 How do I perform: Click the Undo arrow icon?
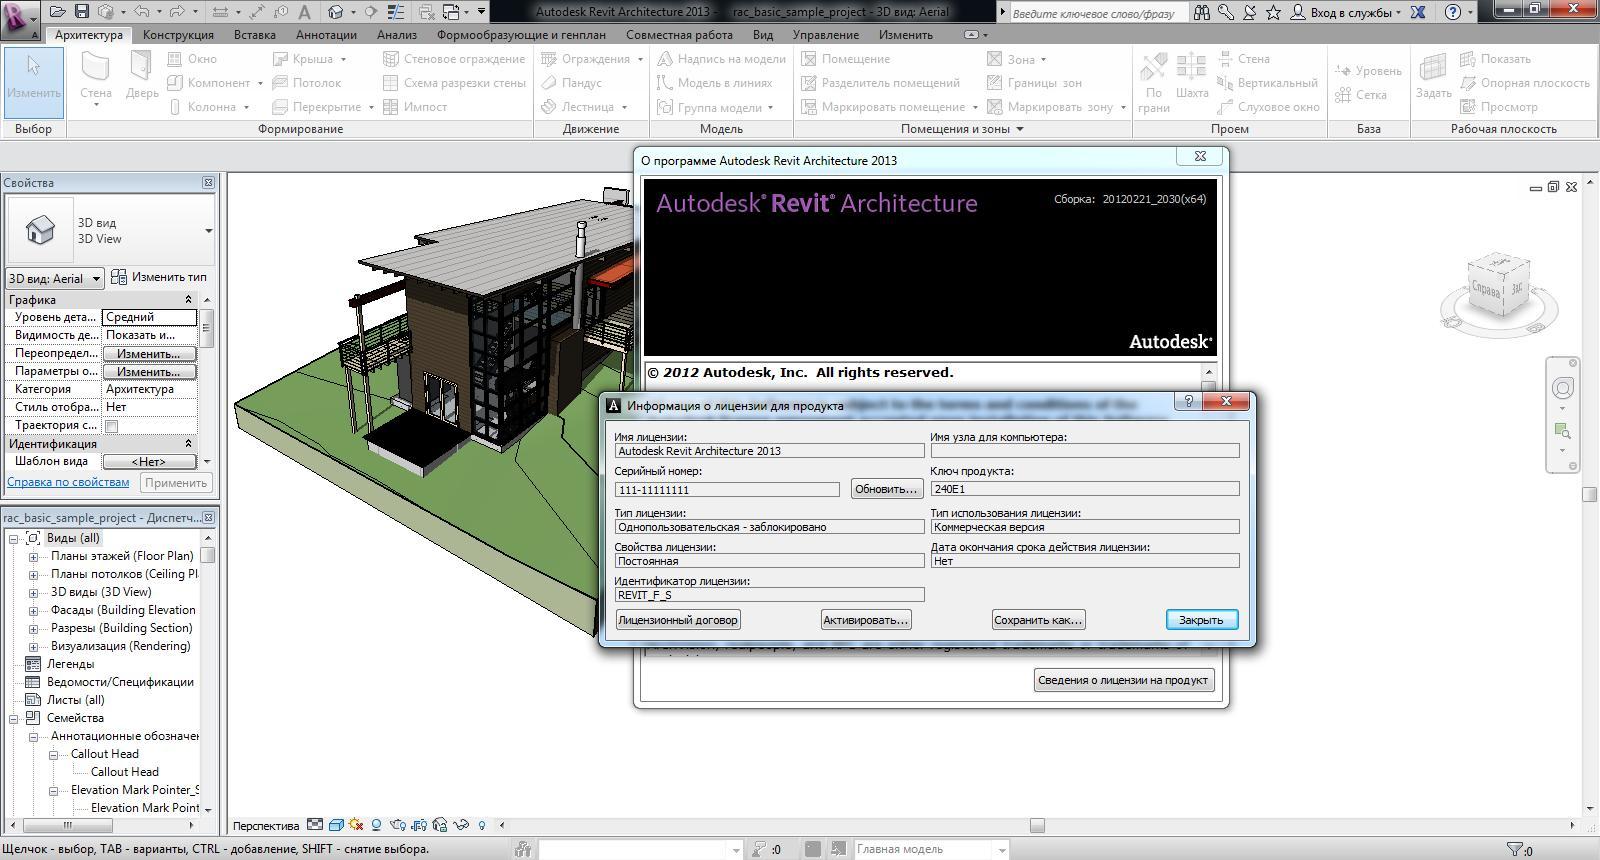pyautogui.click(x=141, y=12)
